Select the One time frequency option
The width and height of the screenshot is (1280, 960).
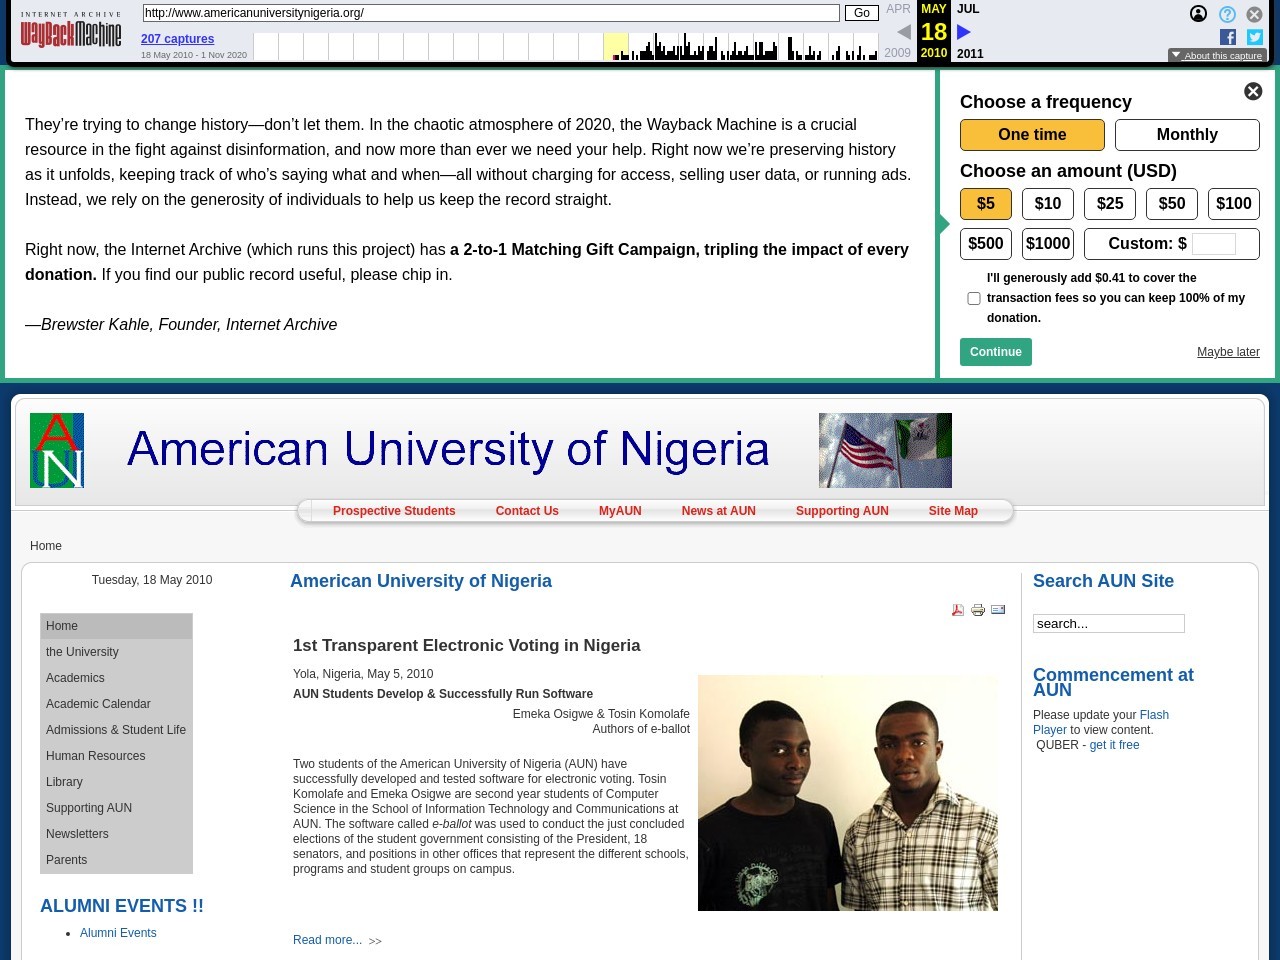click(1032, 135)
